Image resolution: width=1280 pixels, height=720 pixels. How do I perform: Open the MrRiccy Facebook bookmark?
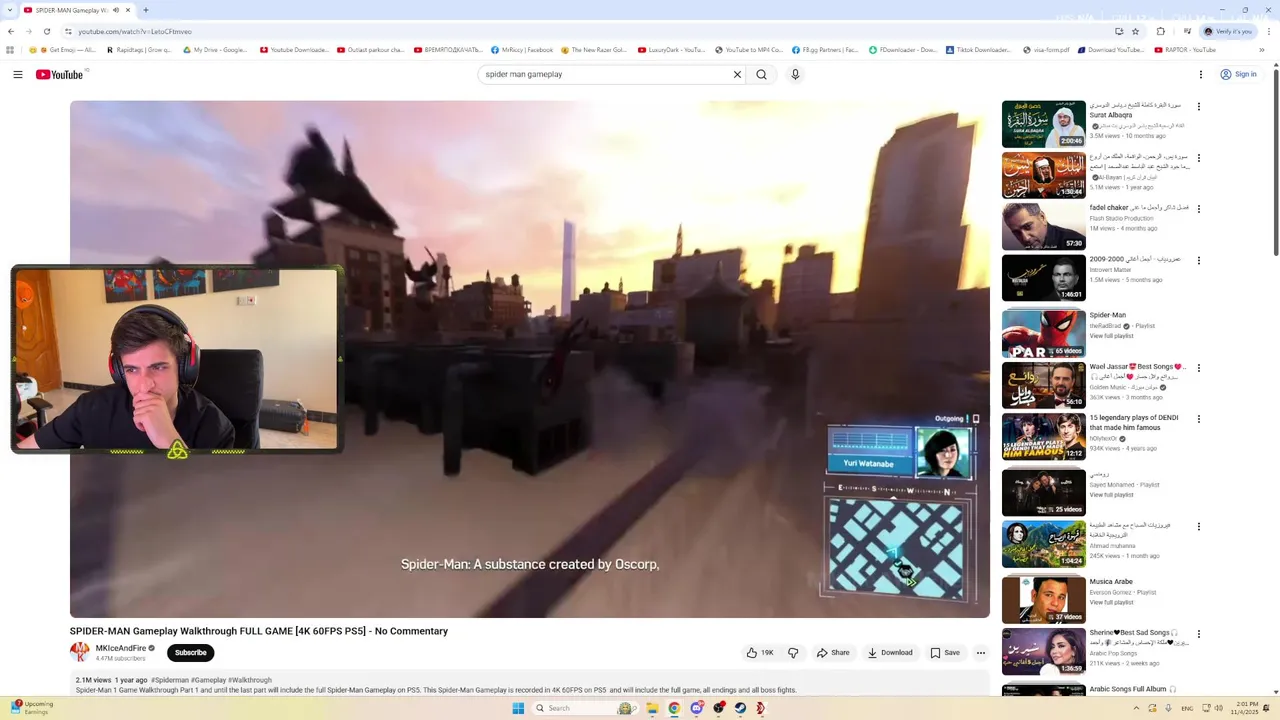click(522, 50)
